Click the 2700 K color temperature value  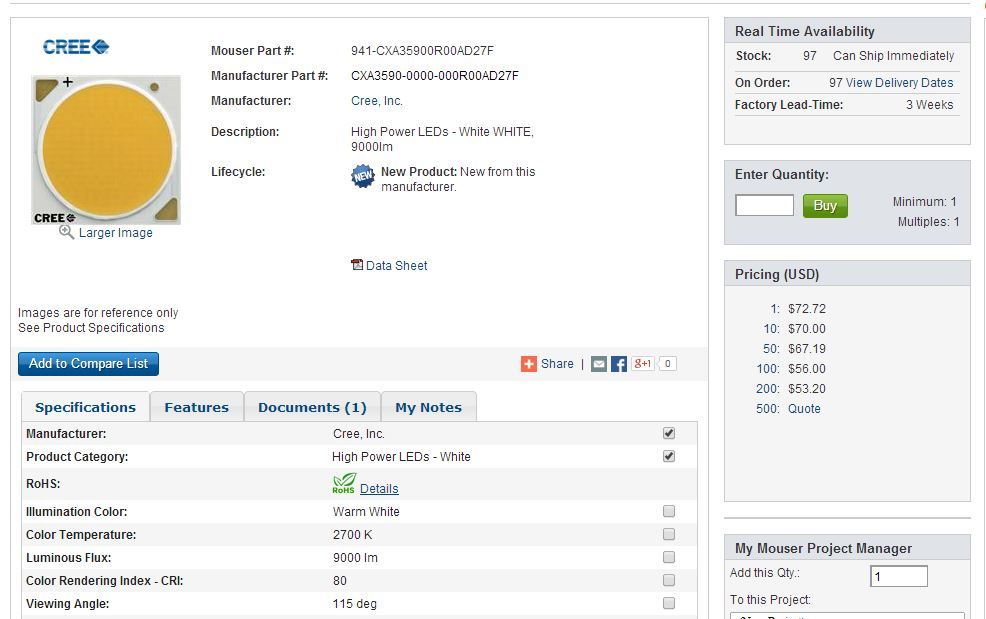[x=352, y=535]
